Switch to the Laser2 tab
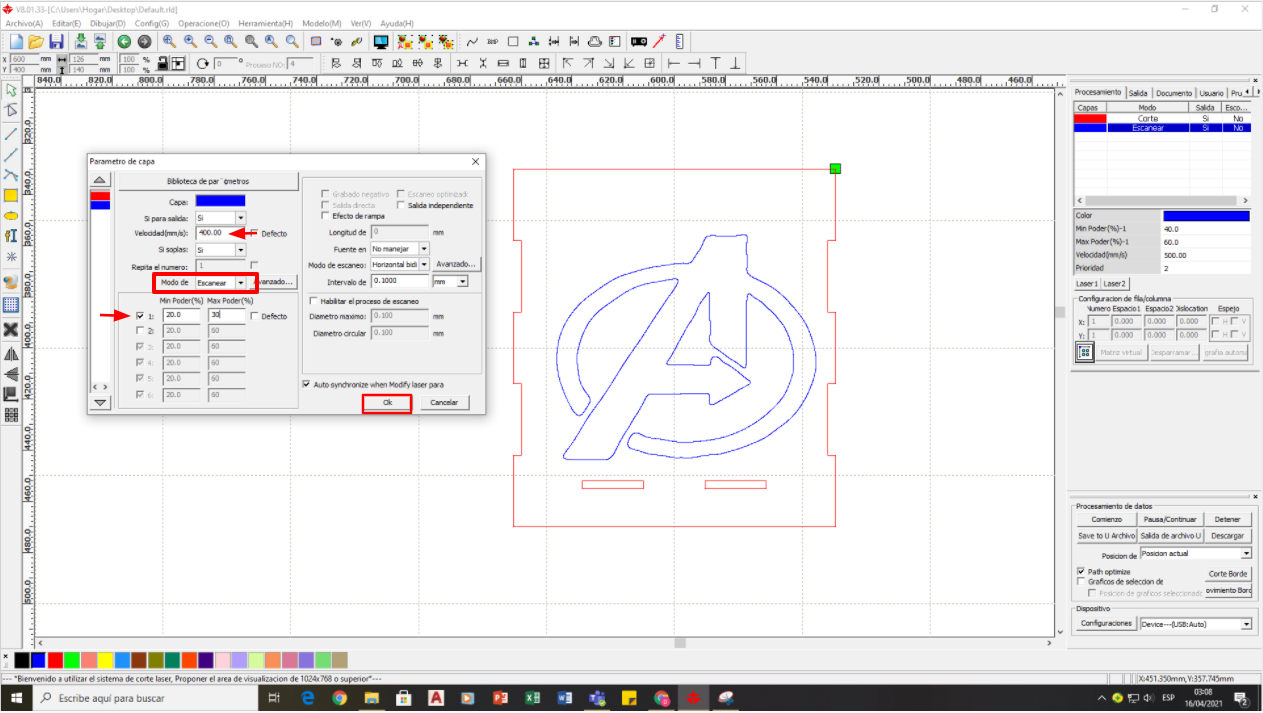Image resolution: width=1263 pixels, height=713 pixels. pos(1115,284)
